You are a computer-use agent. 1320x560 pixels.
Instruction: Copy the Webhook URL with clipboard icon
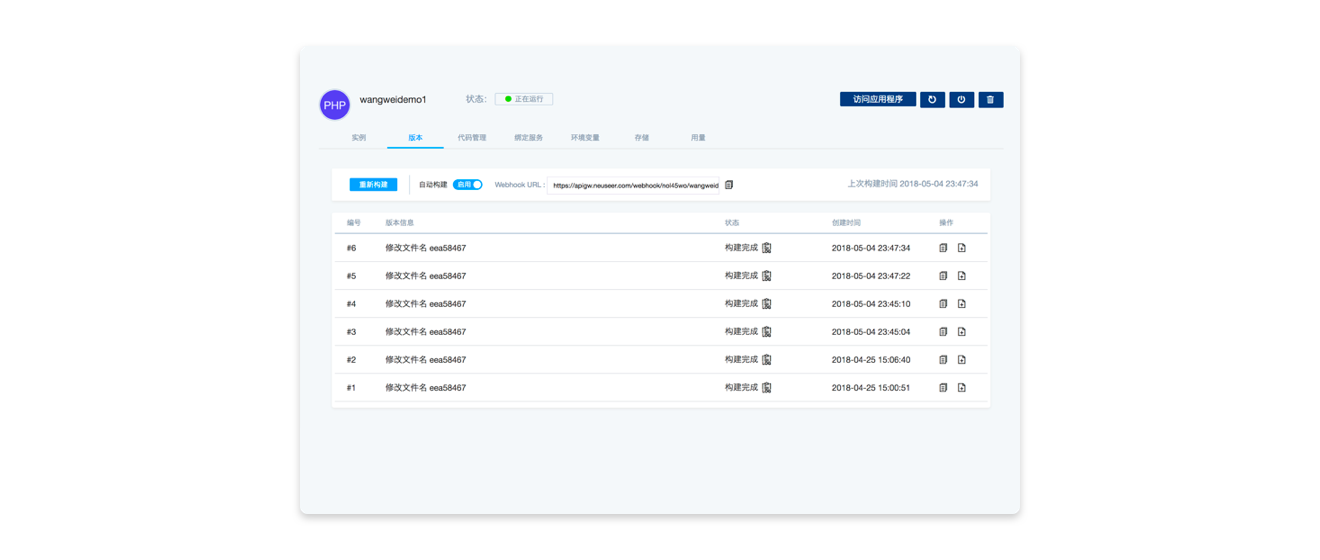(729, 185)
